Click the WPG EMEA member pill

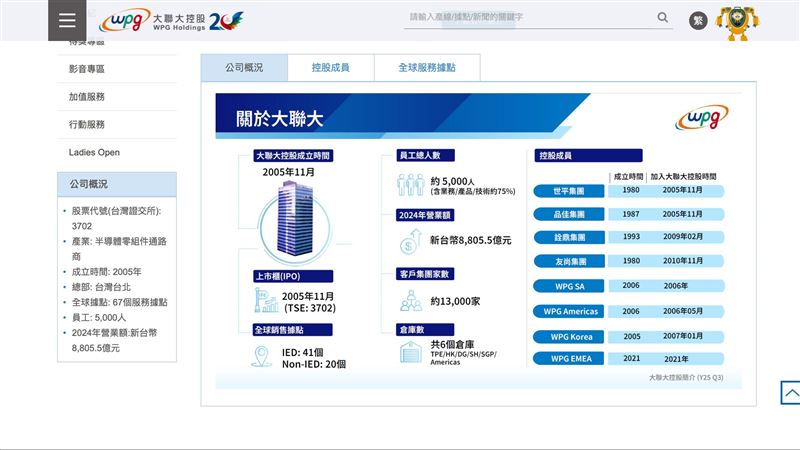[x=569, y=359]
